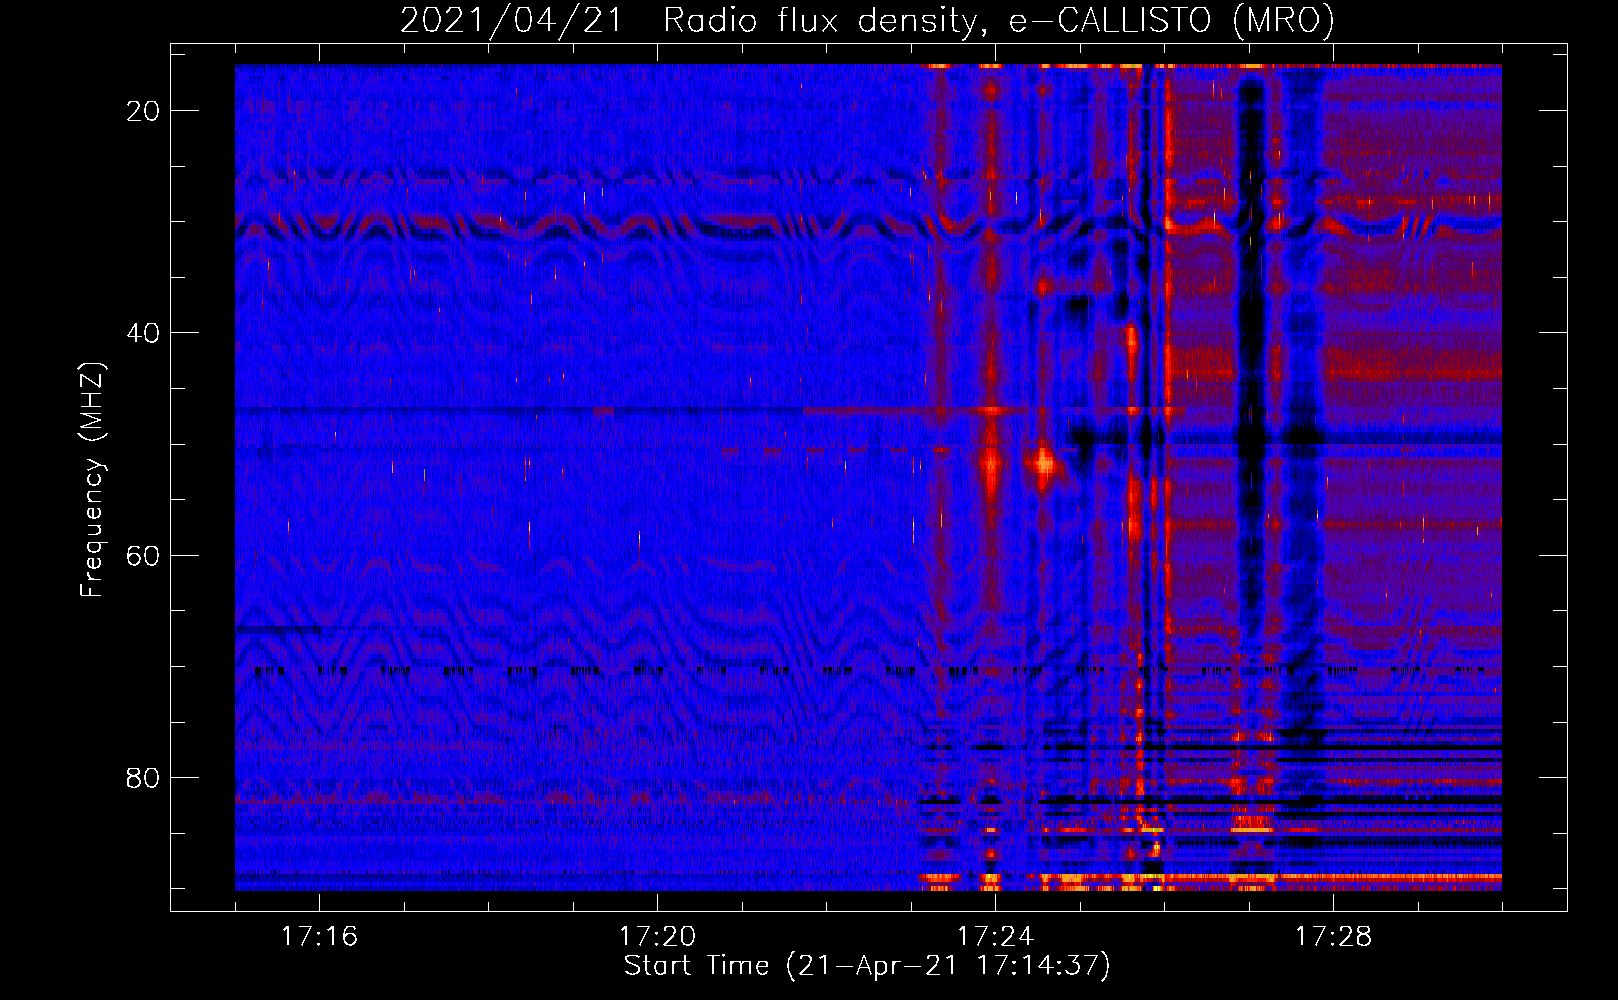Select the 17:16 time tick label
This screenshot has height=1000, width=1618.
pos(319,936)
